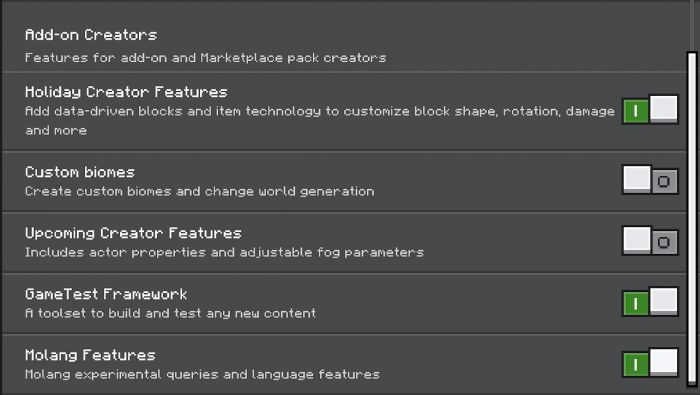Click the change world generation description
The width and height of the screenshot is (700, 395).
click(200, 191)
